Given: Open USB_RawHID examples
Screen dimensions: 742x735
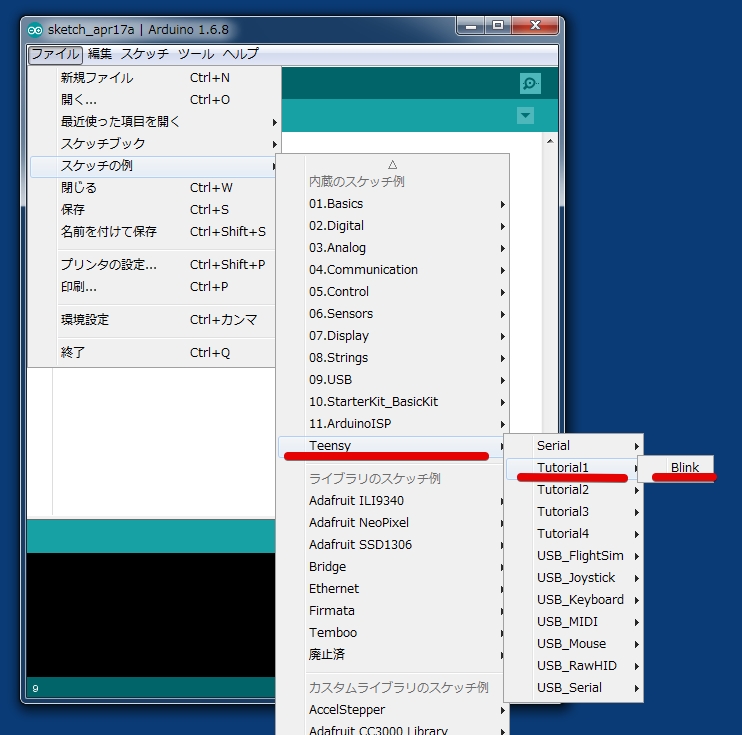Looking at the screenshot, I should tap(574, 666).
